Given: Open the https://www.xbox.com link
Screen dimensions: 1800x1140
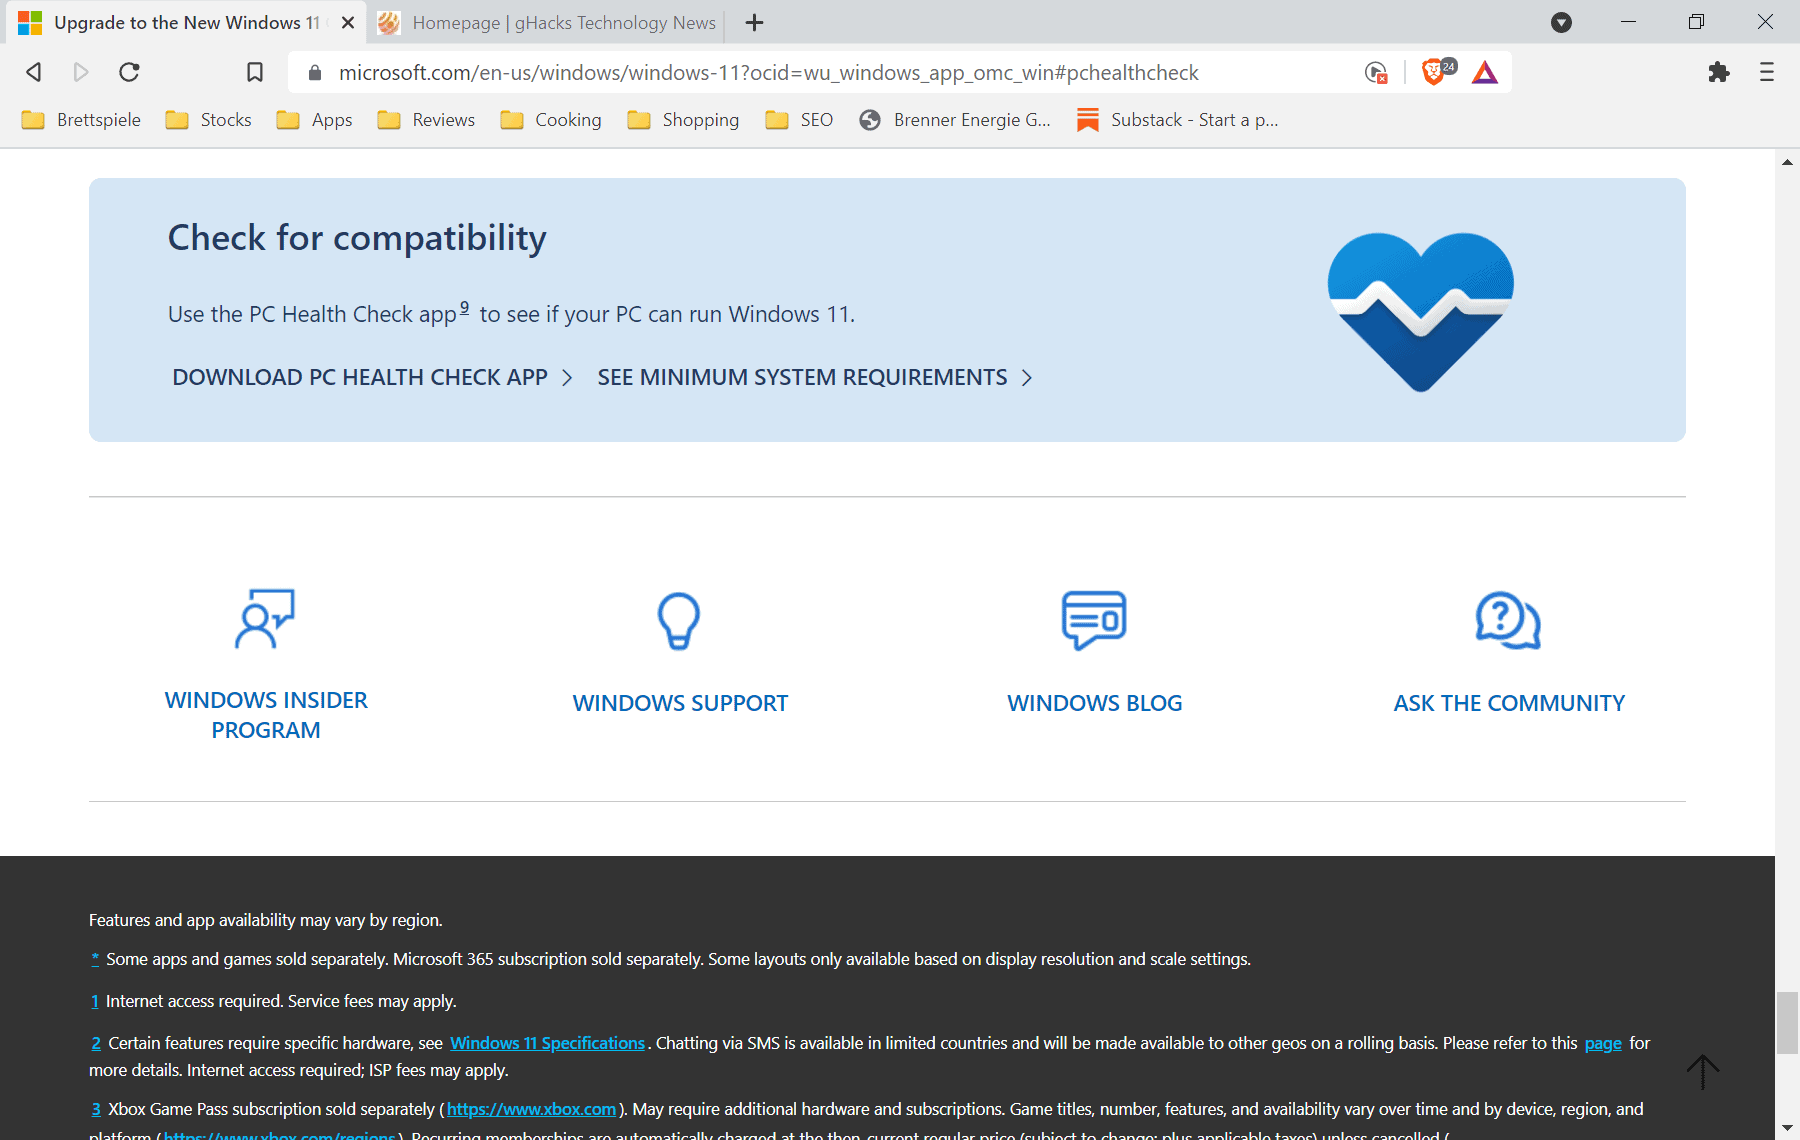Looking at the screenshot, I should (531, 1109).
